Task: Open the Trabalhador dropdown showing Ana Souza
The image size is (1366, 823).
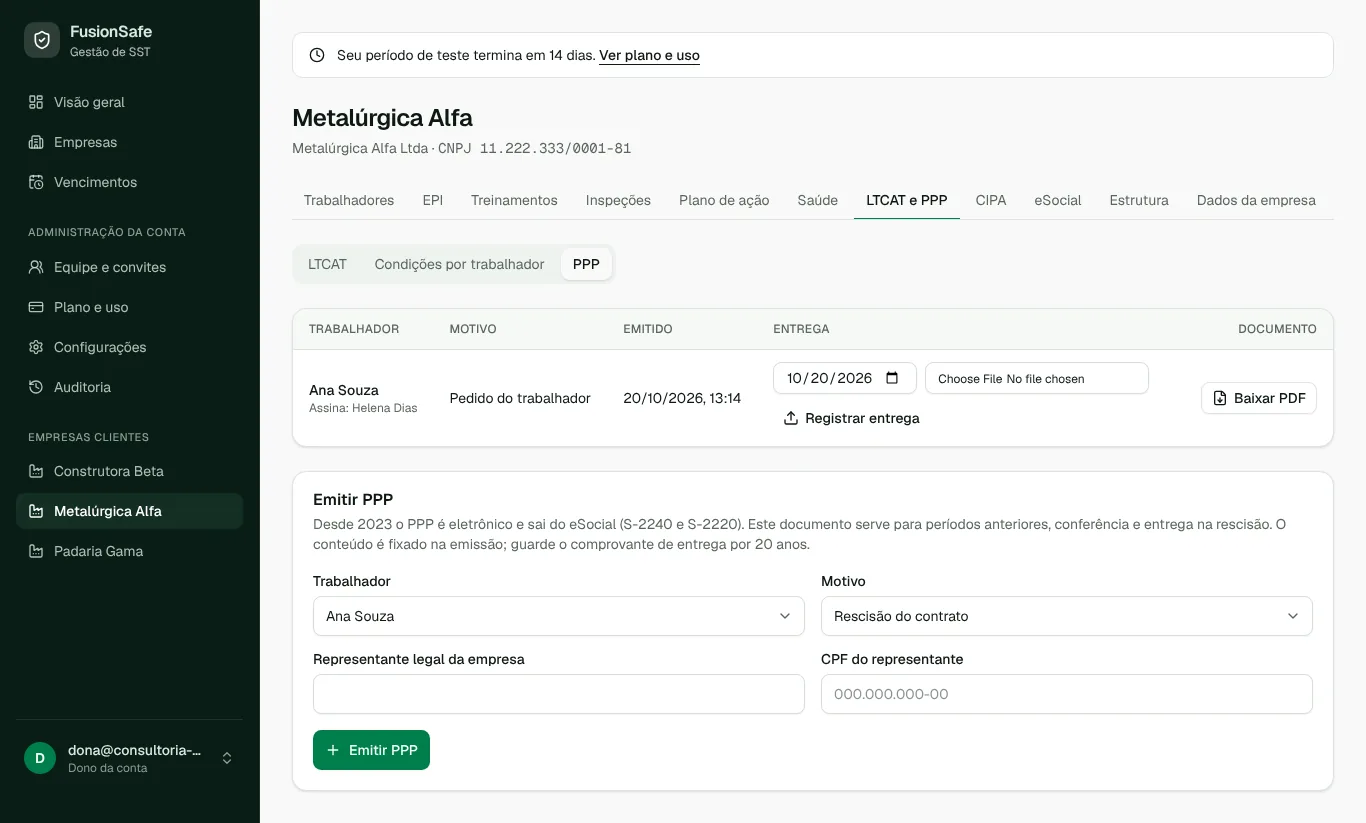Action: coord(558,616)
